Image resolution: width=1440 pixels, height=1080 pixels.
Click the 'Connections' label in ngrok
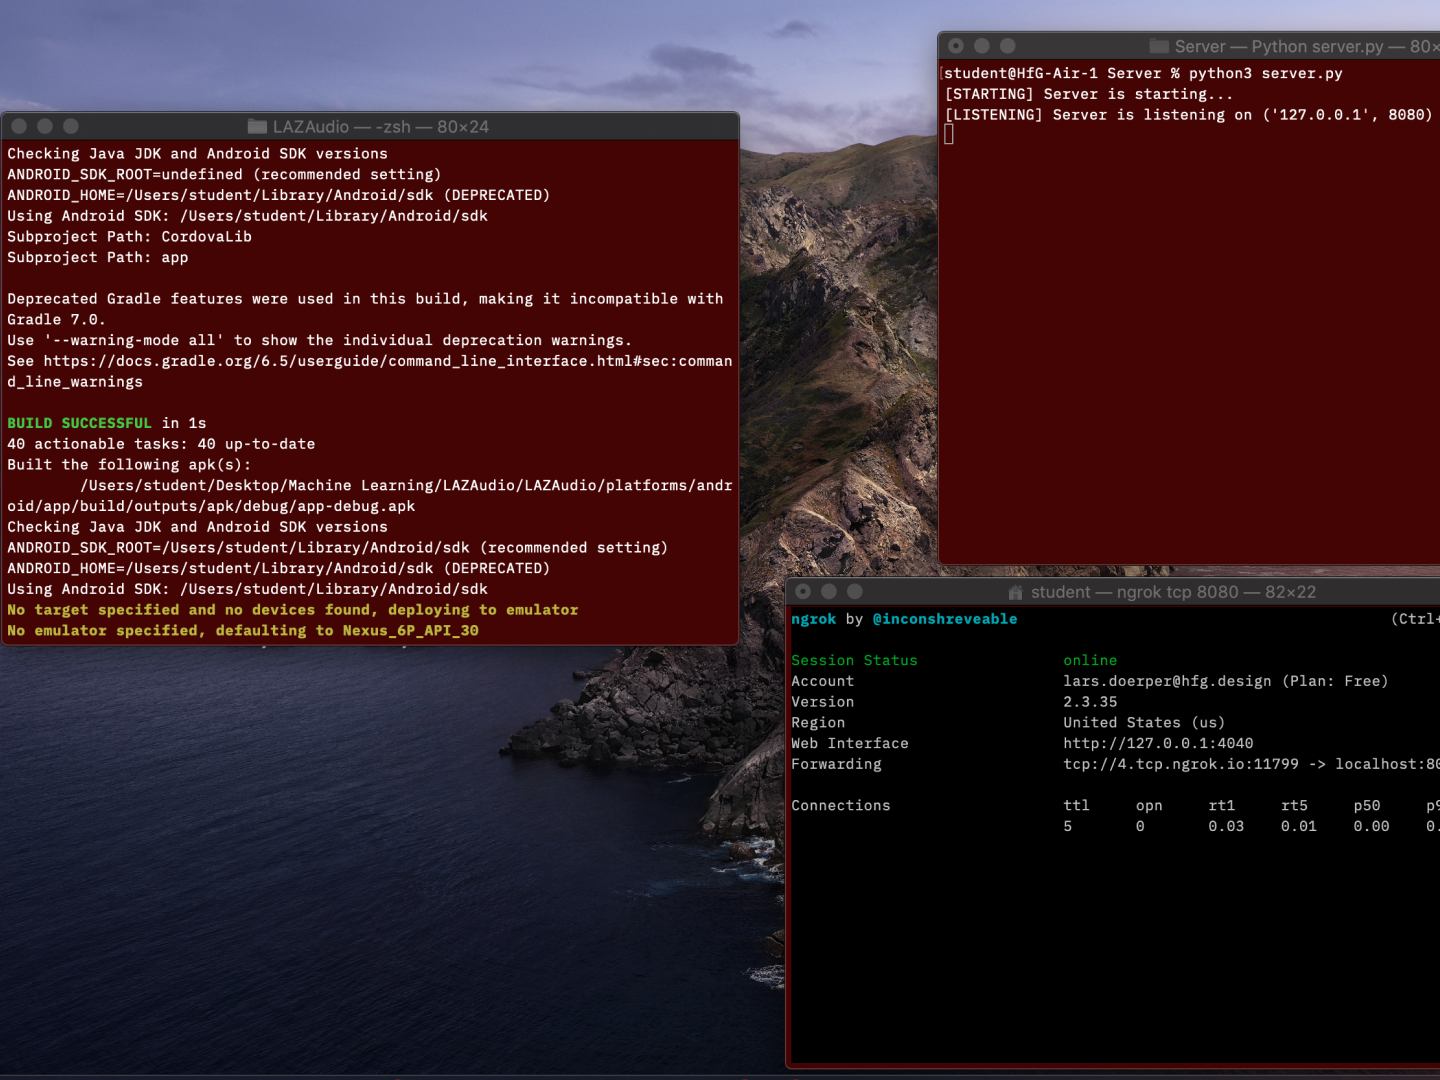pyautogui.click(x=841, y=805)
